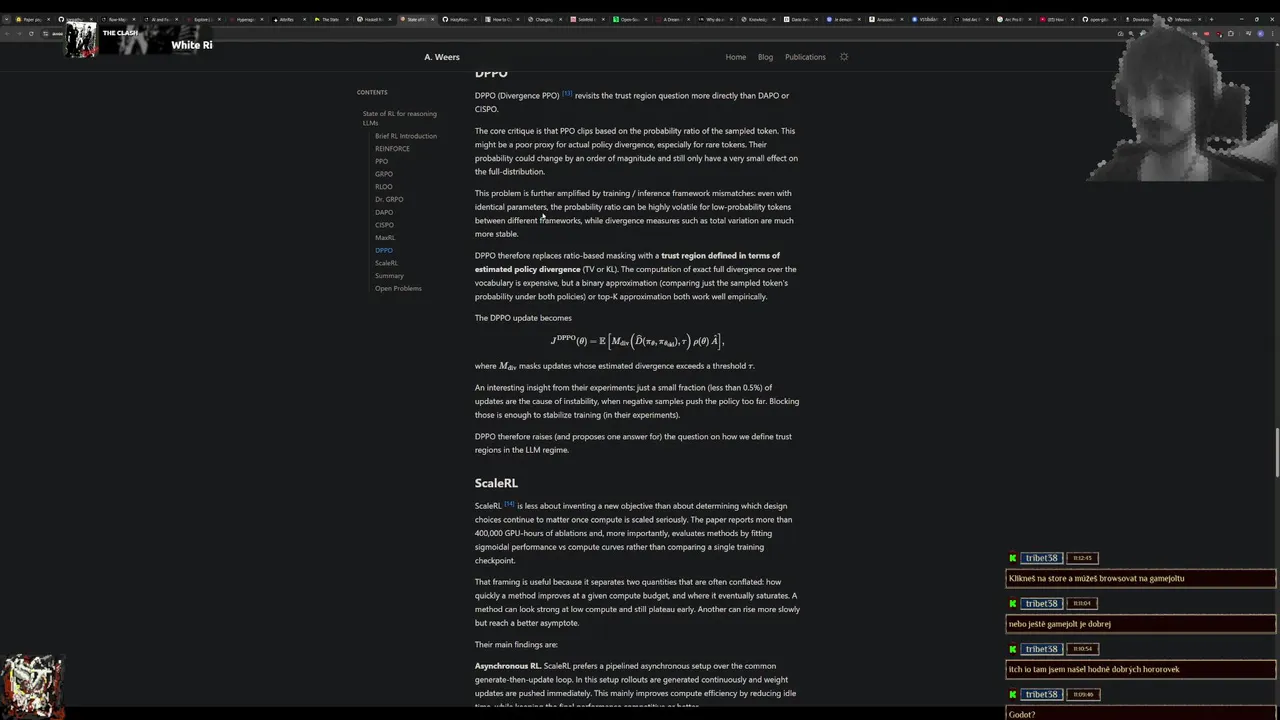Click the bottom-left artwork thumbnail
This screenshot has width=1280, height=720.
pyautogui.click(x=32, y=686)
